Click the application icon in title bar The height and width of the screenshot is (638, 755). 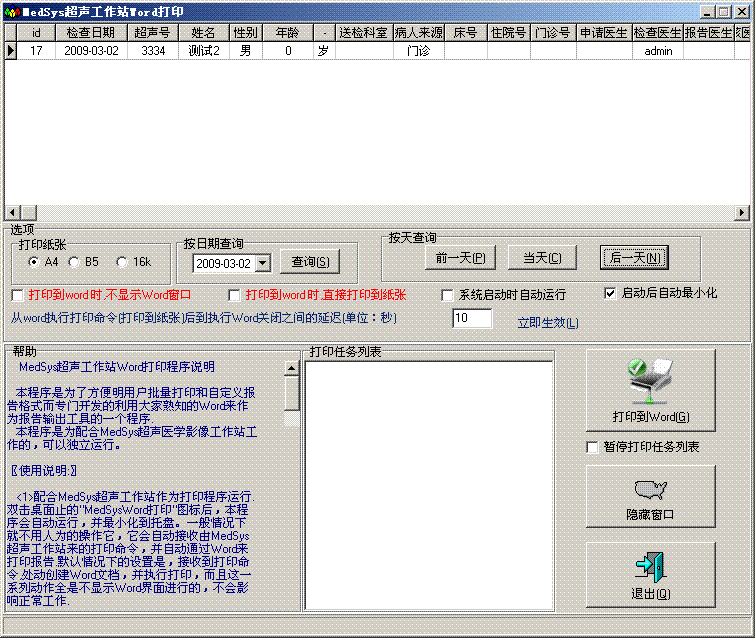(12, 12)
